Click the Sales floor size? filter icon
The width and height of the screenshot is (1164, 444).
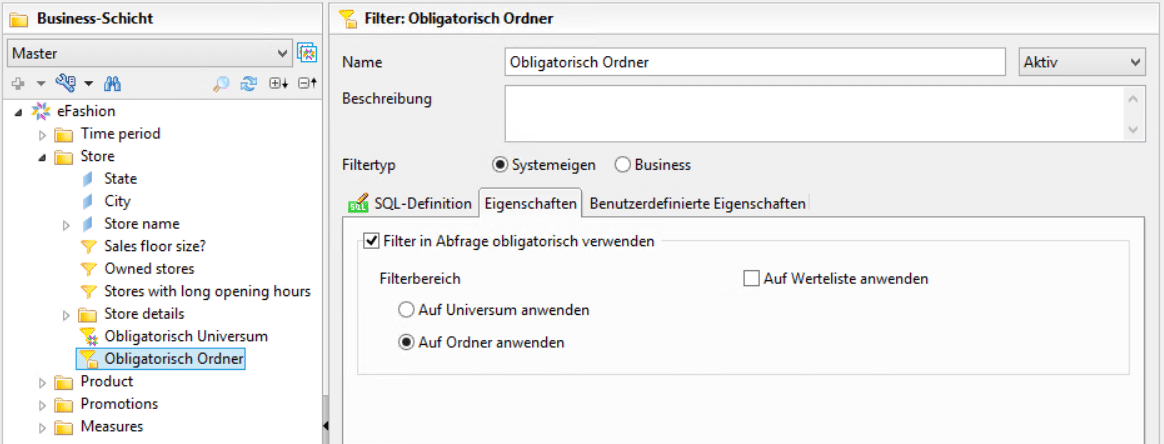(88, 247)
